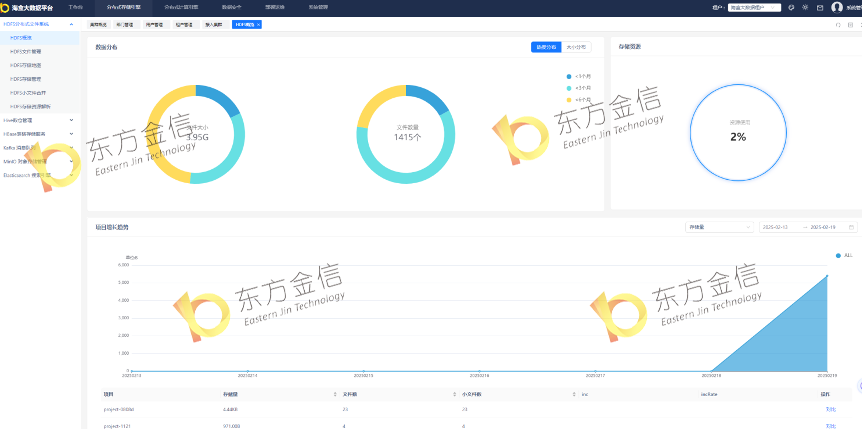This screenshot has height=429, width=862.
Task: Click the 2025-02-13 start date field
Action: pyautogui.click(x=775, y=227)
